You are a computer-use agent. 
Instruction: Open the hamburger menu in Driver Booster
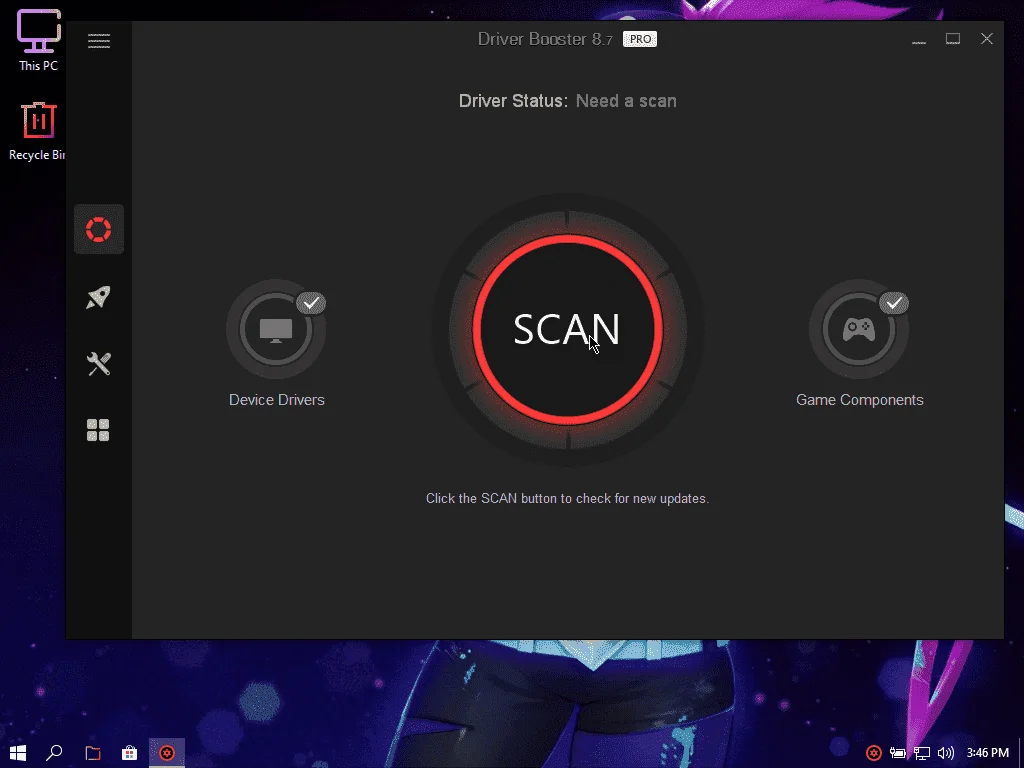coord(99,40)
